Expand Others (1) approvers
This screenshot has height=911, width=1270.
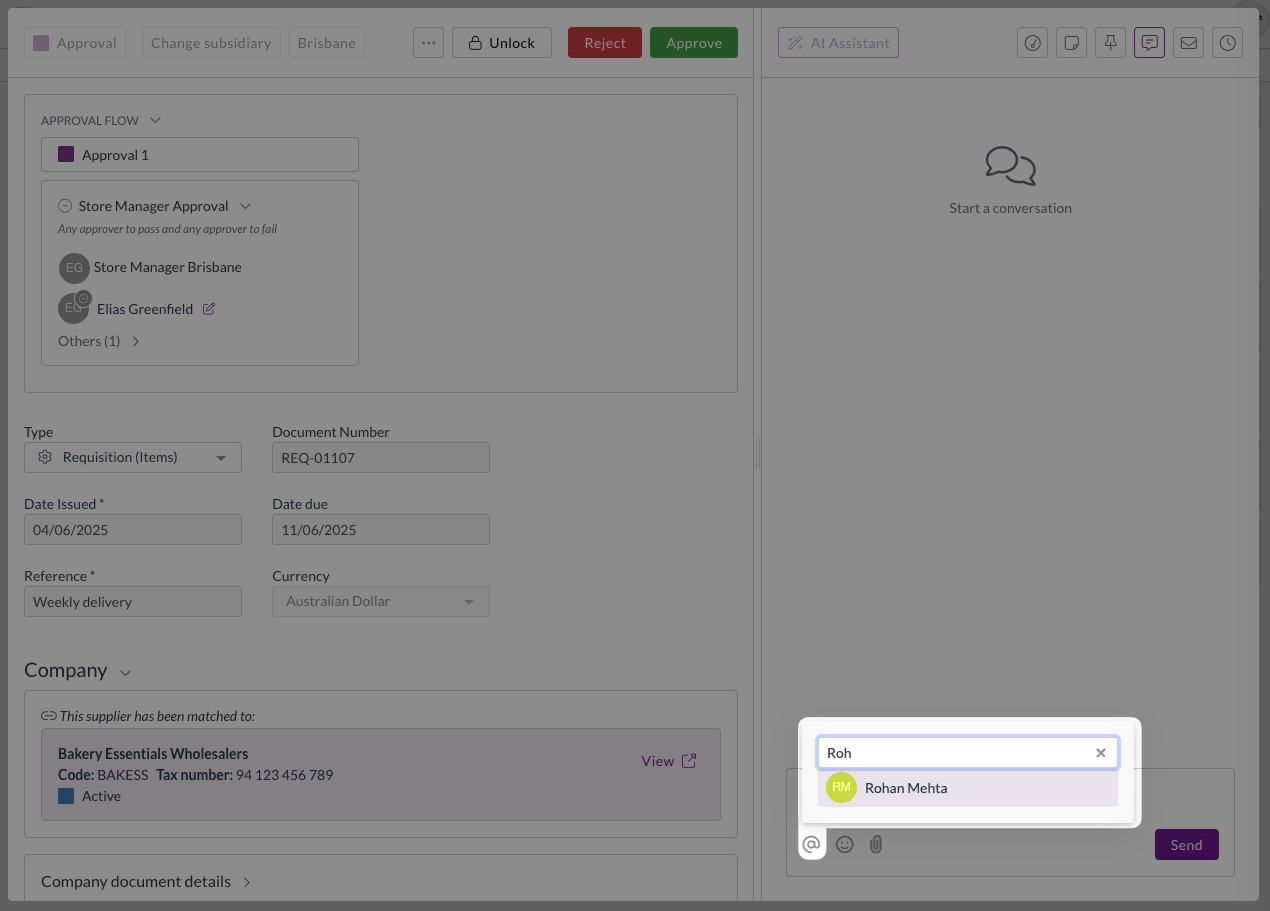pos(99,341)
